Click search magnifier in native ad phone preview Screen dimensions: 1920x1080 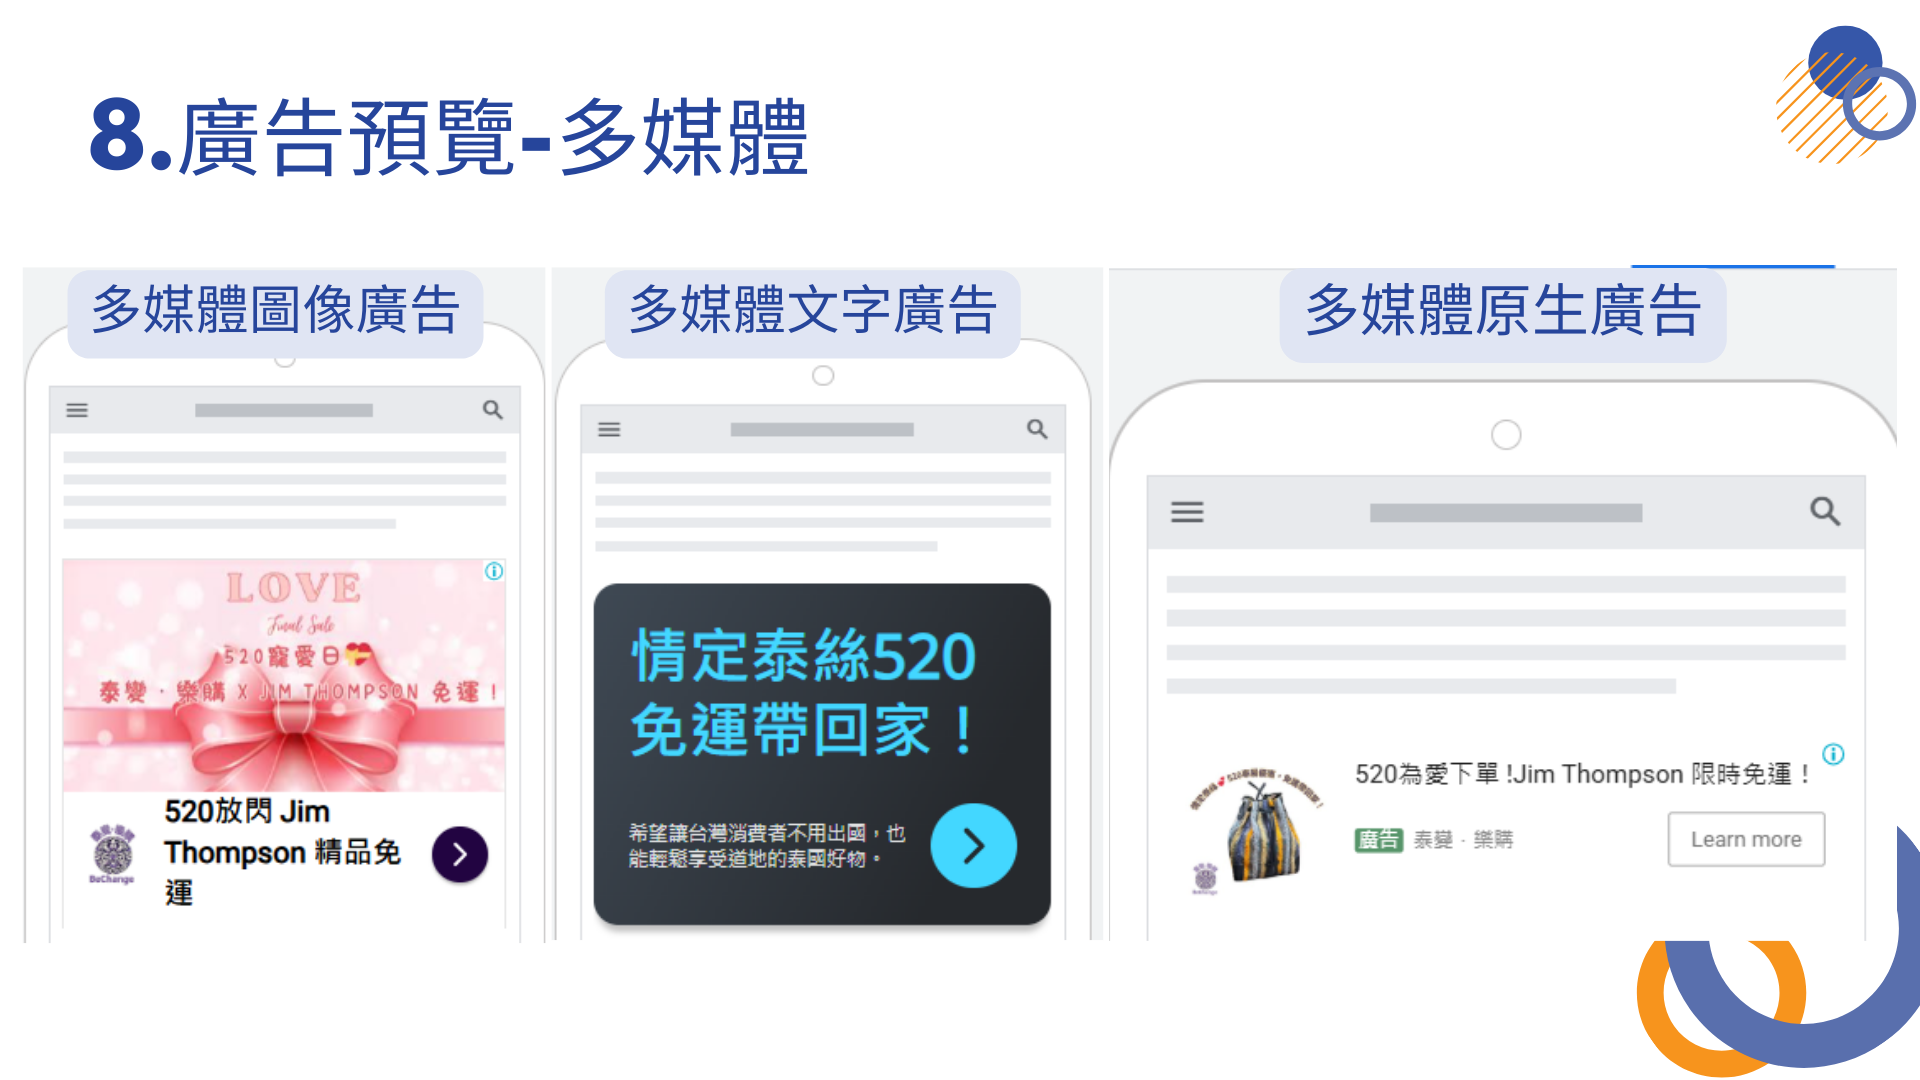pyautogui.click(x=1825, y=511)
